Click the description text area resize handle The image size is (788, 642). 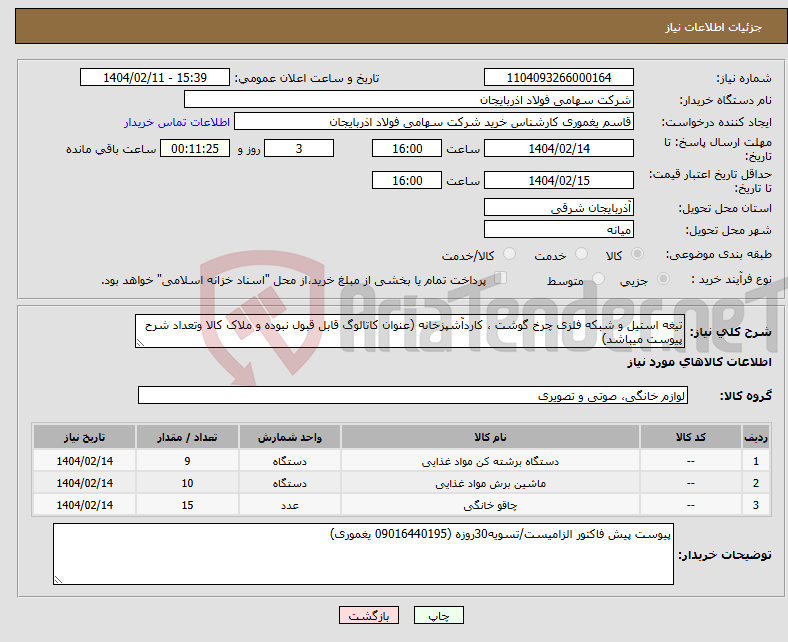pos(140,343)
